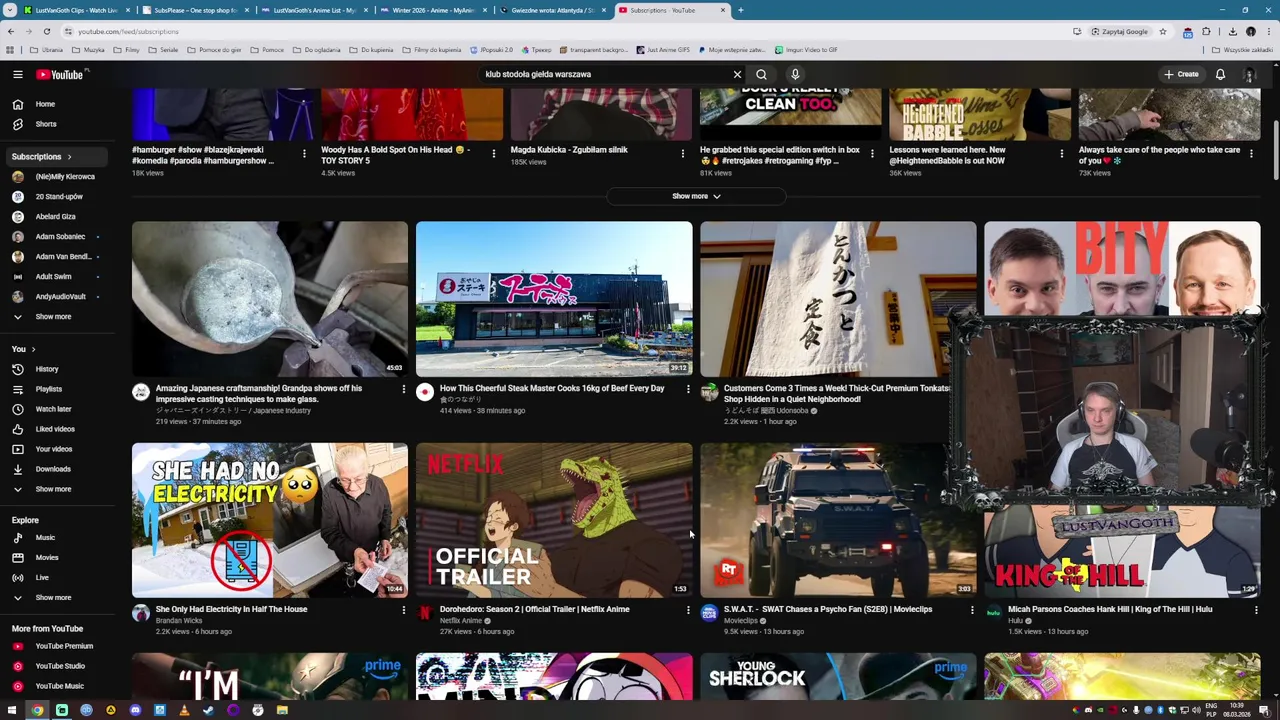
Task: Open the user account avatar menu
Action: (x=1250, y=74)
